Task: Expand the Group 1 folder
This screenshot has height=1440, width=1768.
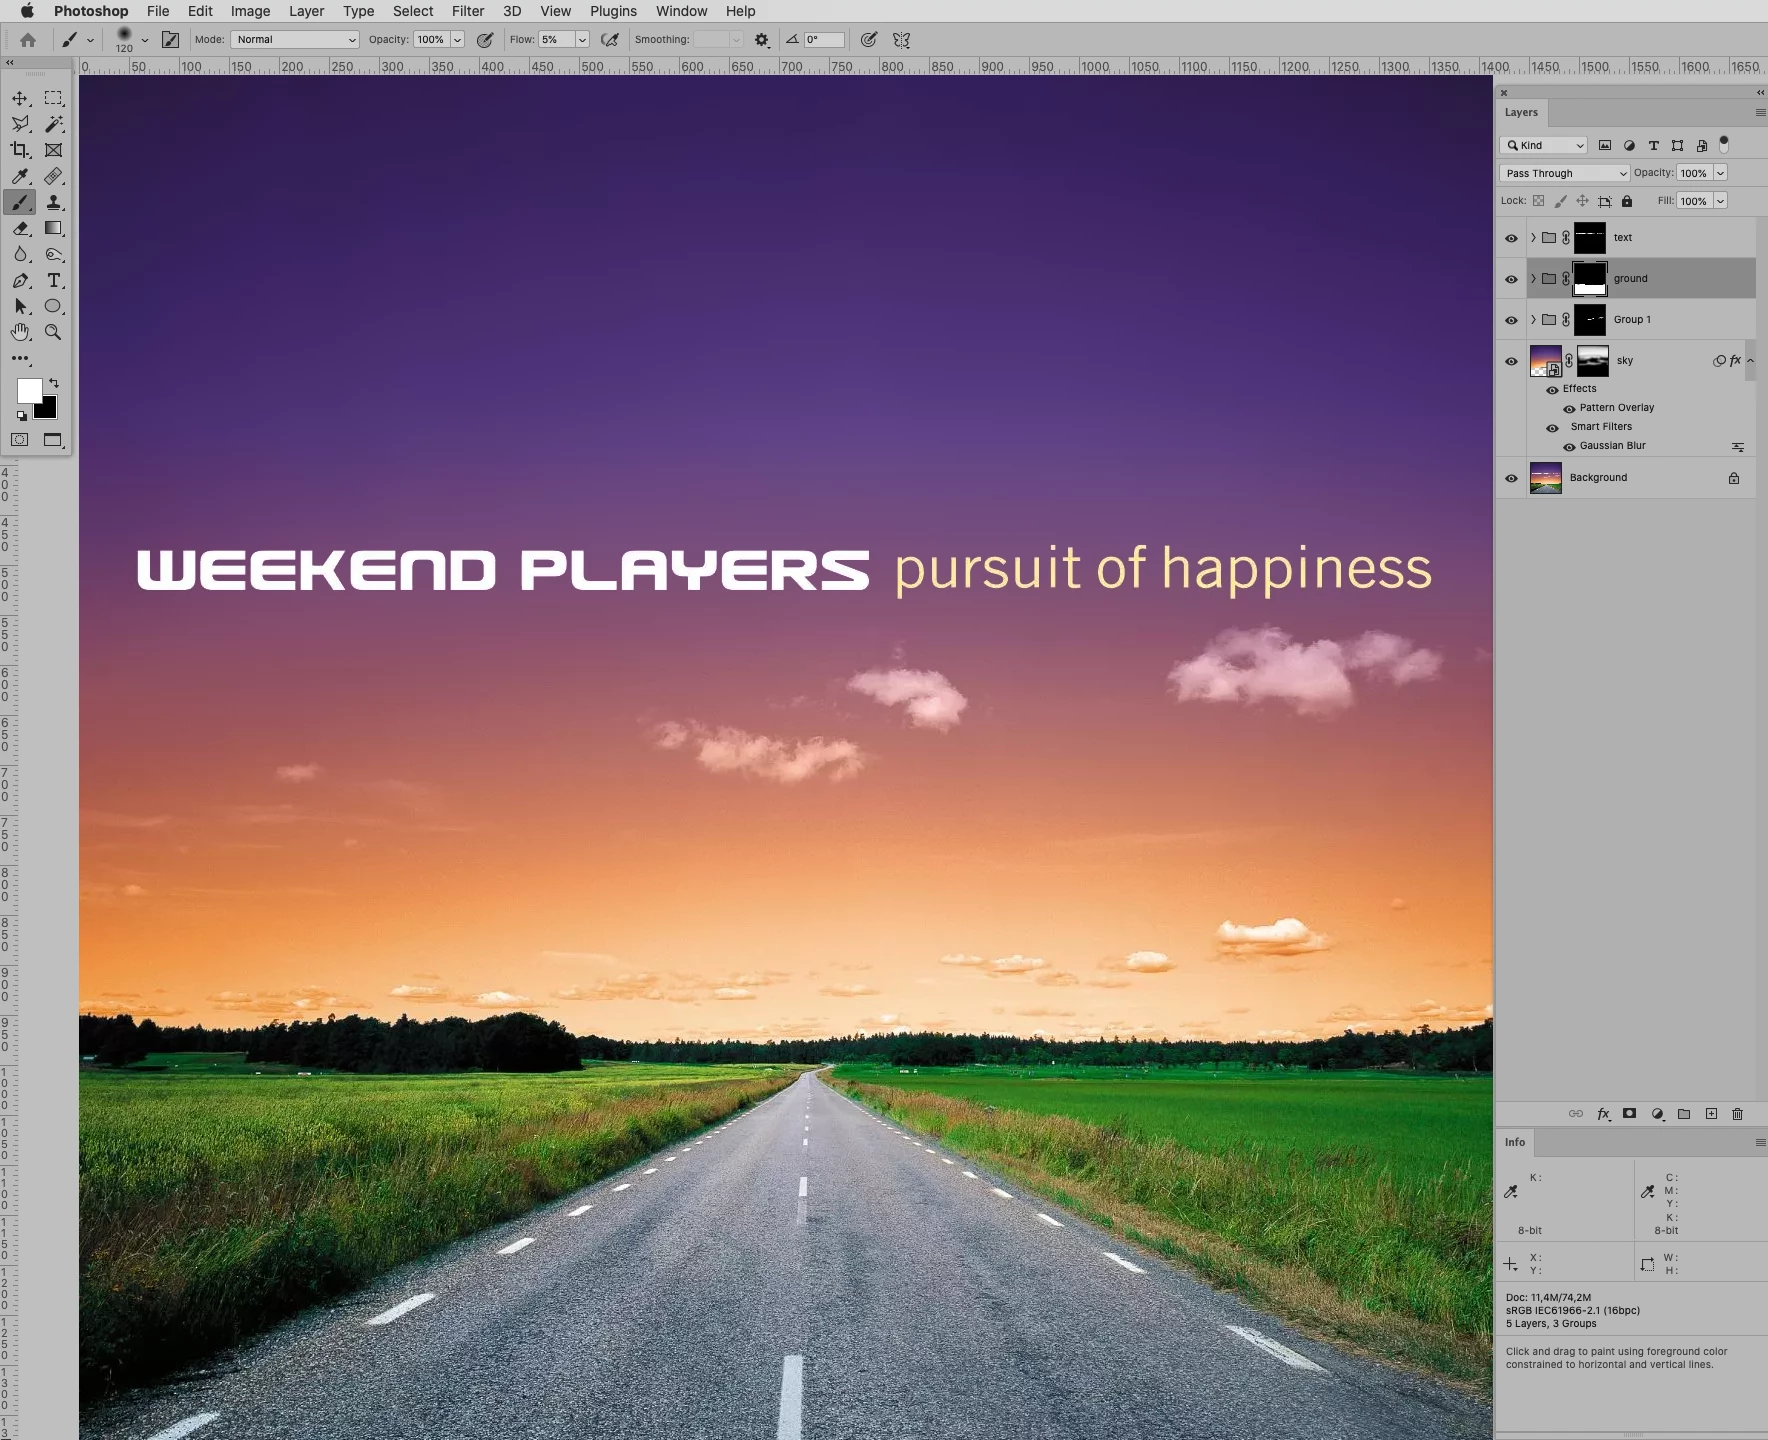Action: pos(1533,320)
